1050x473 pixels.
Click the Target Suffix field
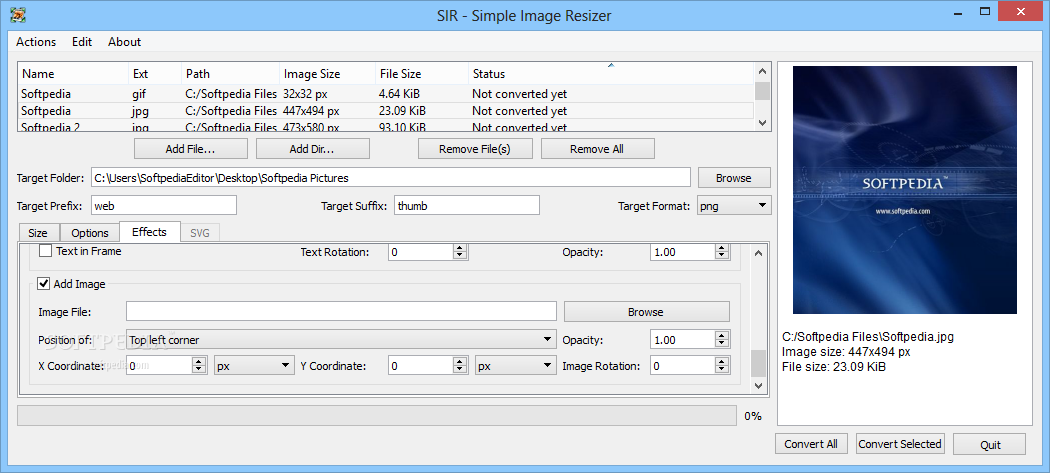coord(467,206)
